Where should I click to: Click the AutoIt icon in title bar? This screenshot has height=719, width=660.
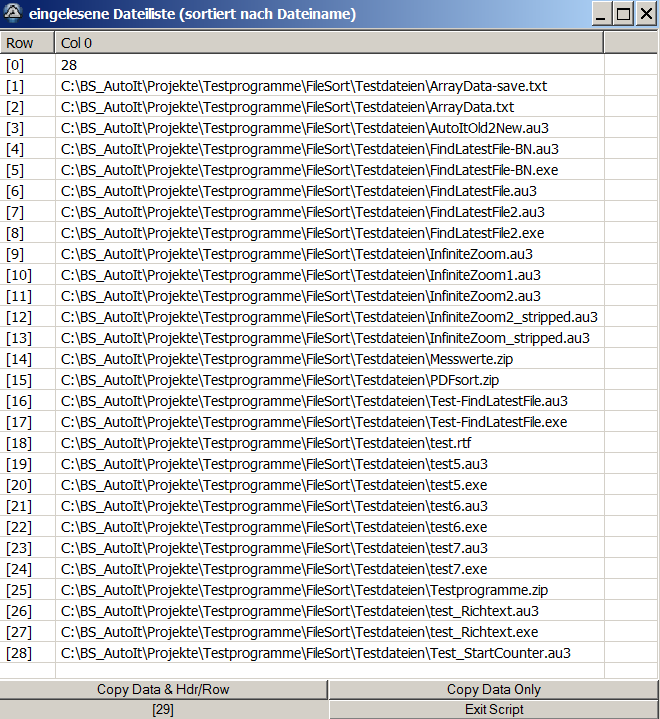(13, 14)
